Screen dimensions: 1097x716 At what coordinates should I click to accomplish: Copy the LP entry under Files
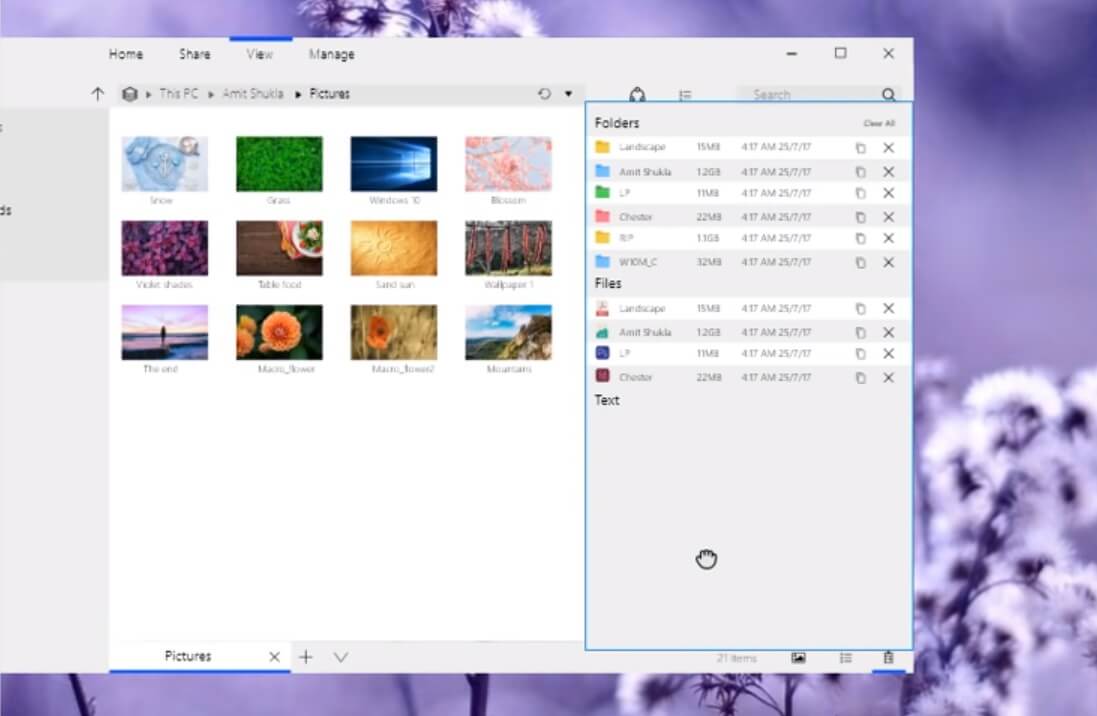coord(861,354)
